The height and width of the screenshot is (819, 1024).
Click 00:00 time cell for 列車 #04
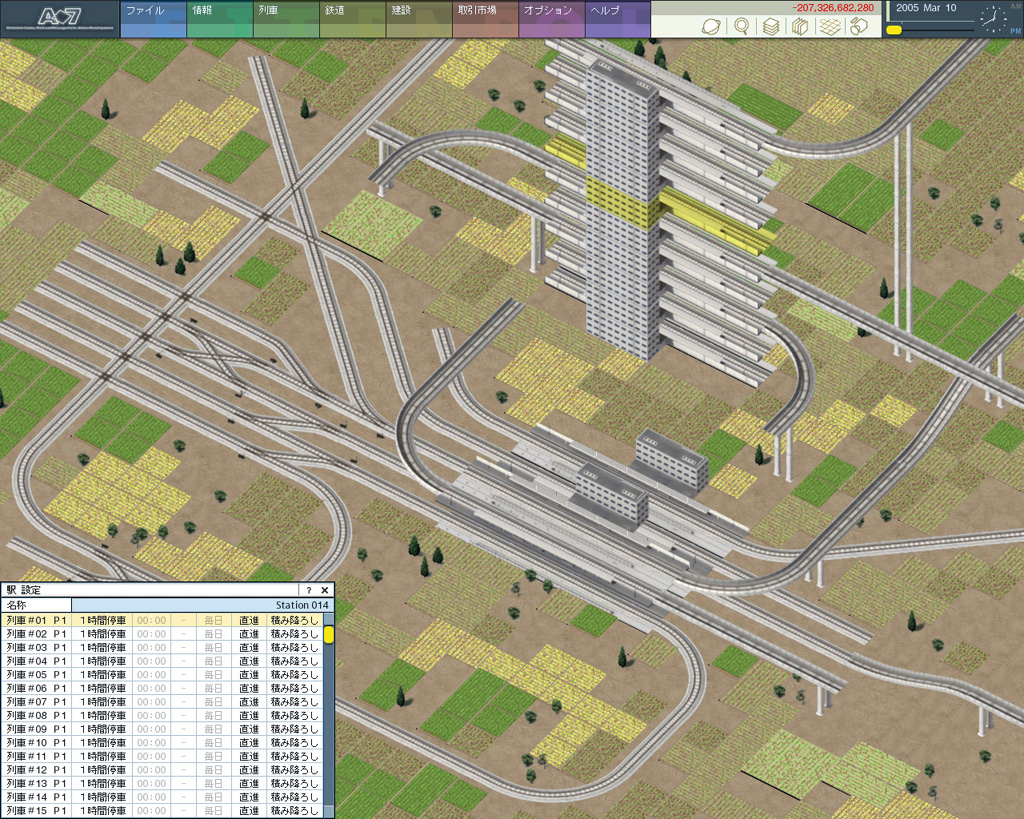coord(152,661)
